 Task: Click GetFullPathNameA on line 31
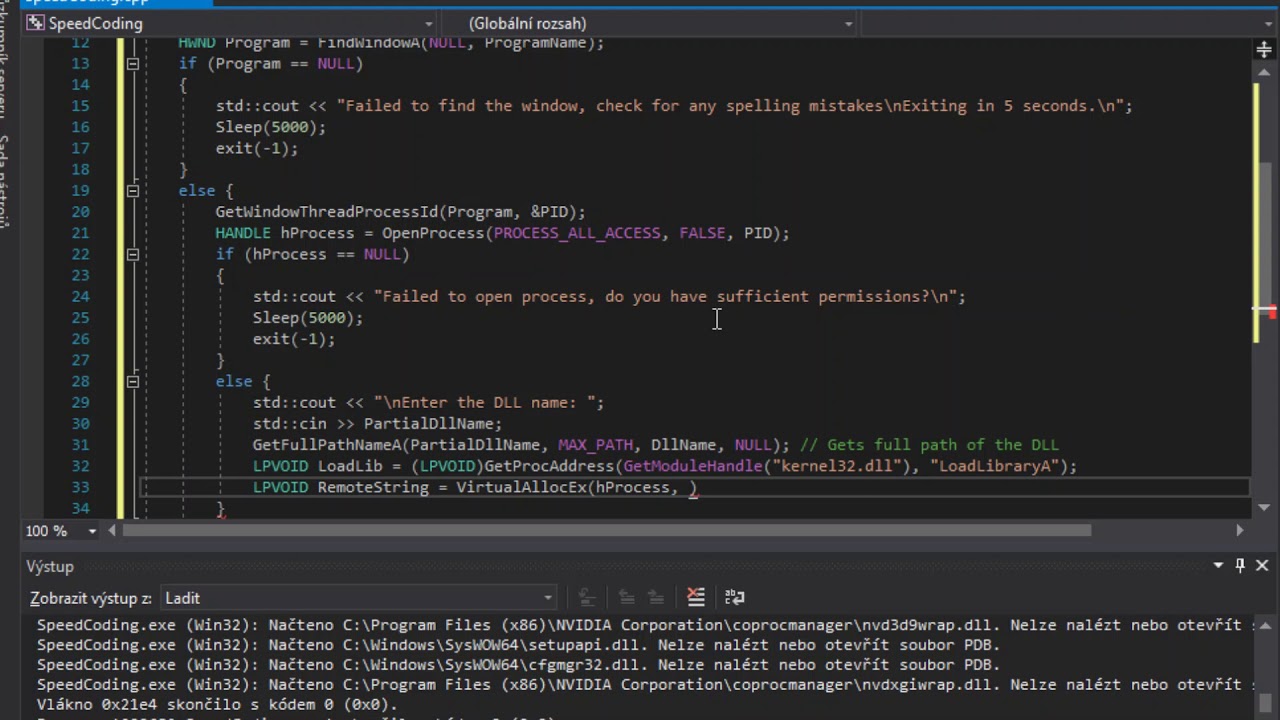pyautogui.click(x=327, y=445)
